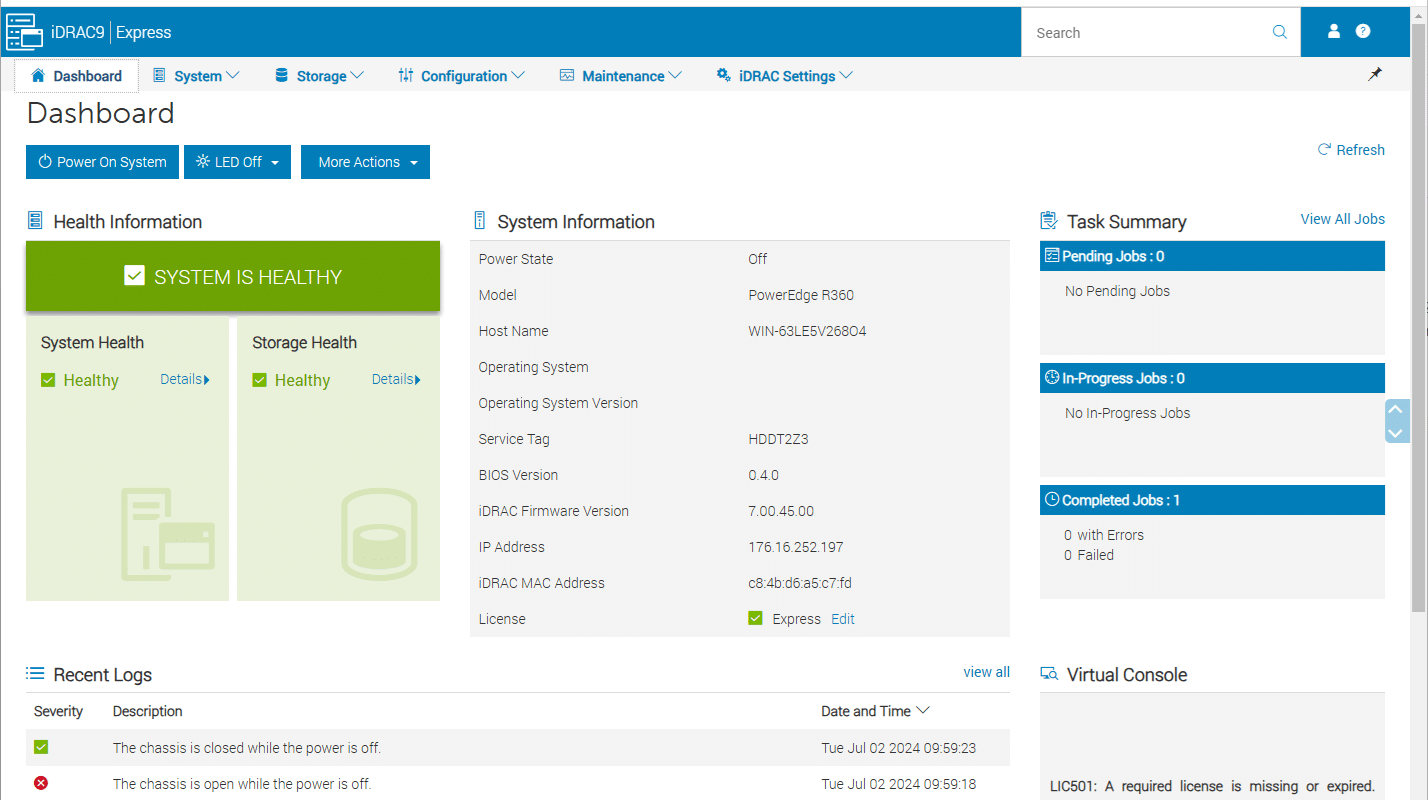This screenshot has height=800, width=1428.
Task: Expand the iDRAC Settings menu
Action: 785,75
